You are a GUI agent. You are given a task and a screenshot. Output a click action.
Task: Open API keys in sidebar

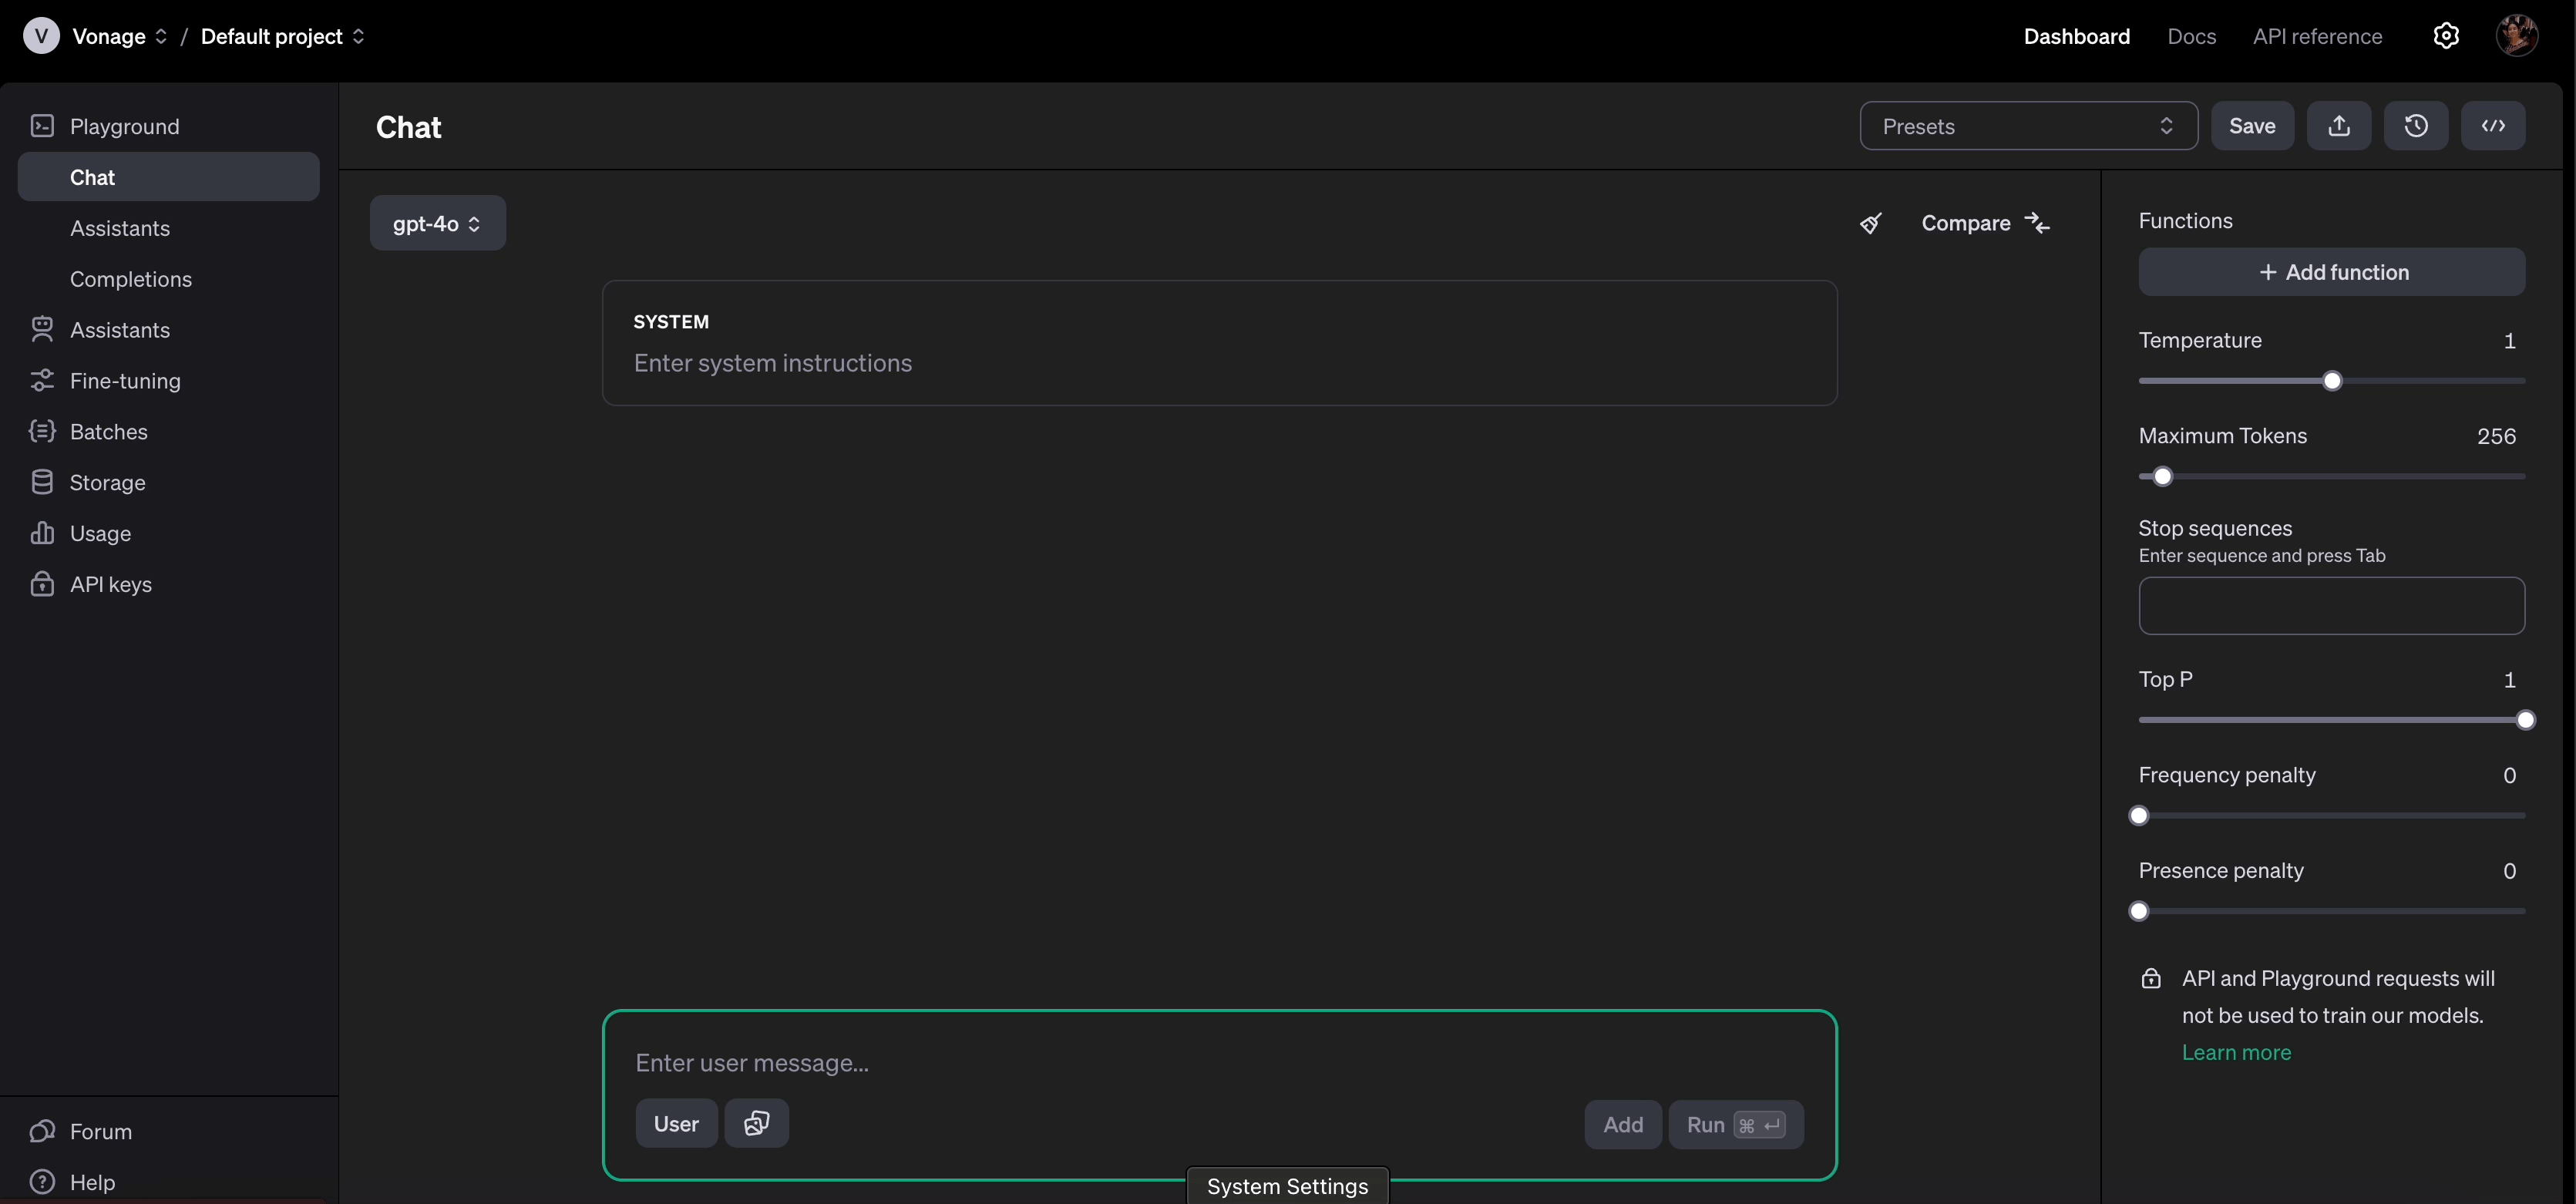(x=110, y=584)
